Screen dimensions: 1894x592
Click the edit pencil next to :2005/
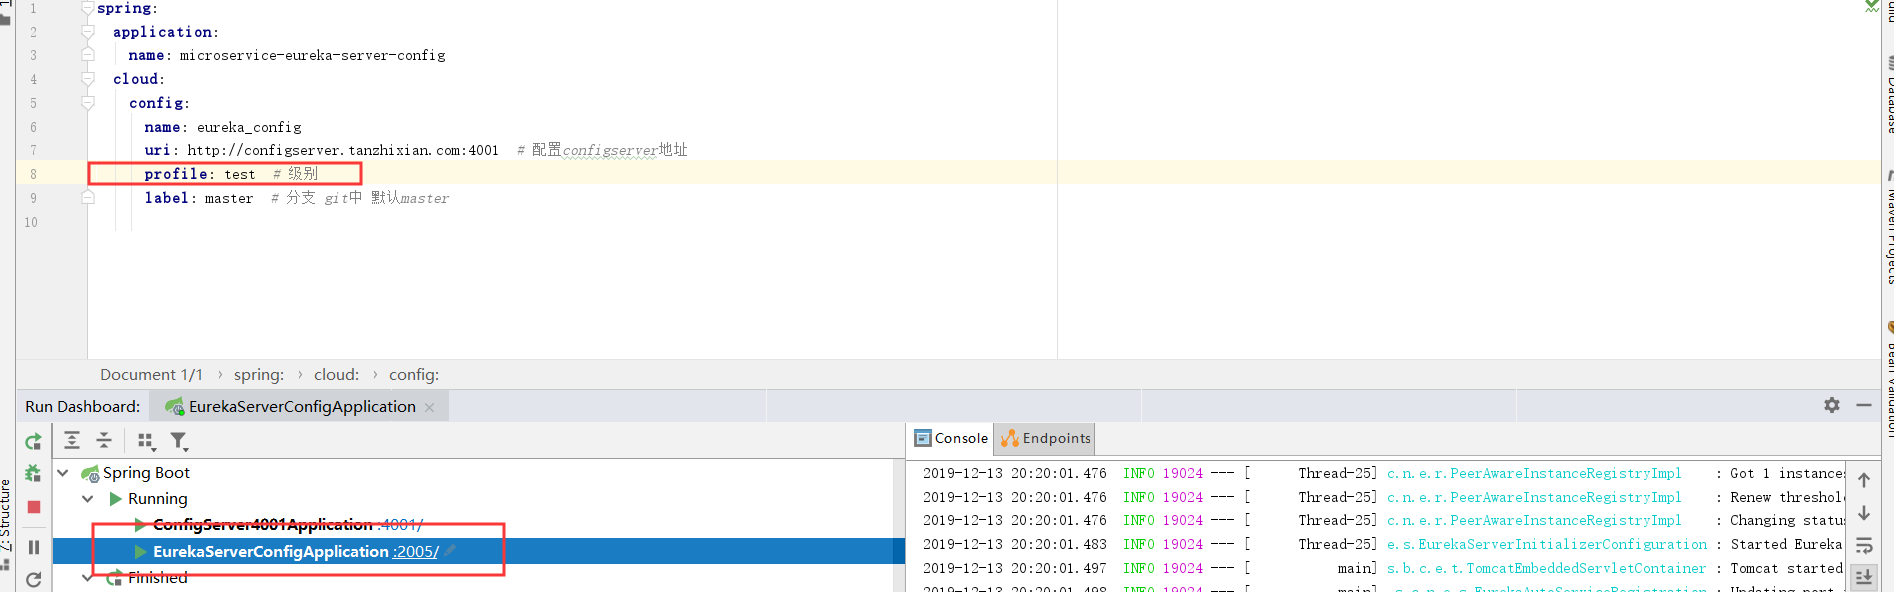tap(450, 550)
